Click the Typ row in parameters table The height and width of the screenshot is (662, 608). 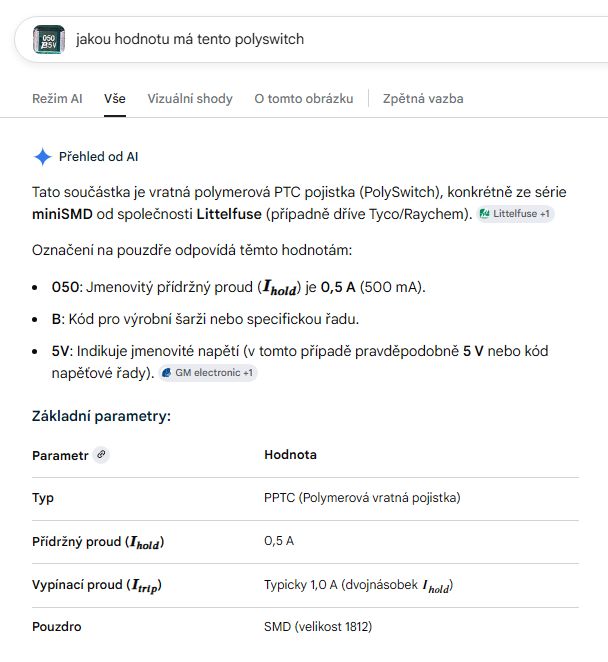tap(43, 498)
